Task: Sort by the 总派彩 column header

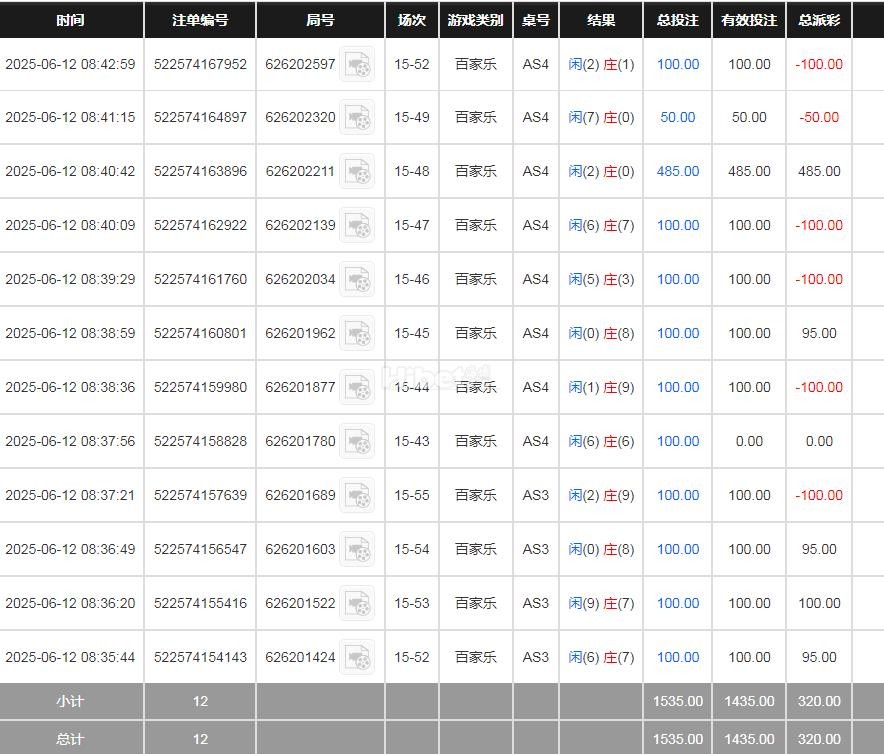Action: pos(819,20)
